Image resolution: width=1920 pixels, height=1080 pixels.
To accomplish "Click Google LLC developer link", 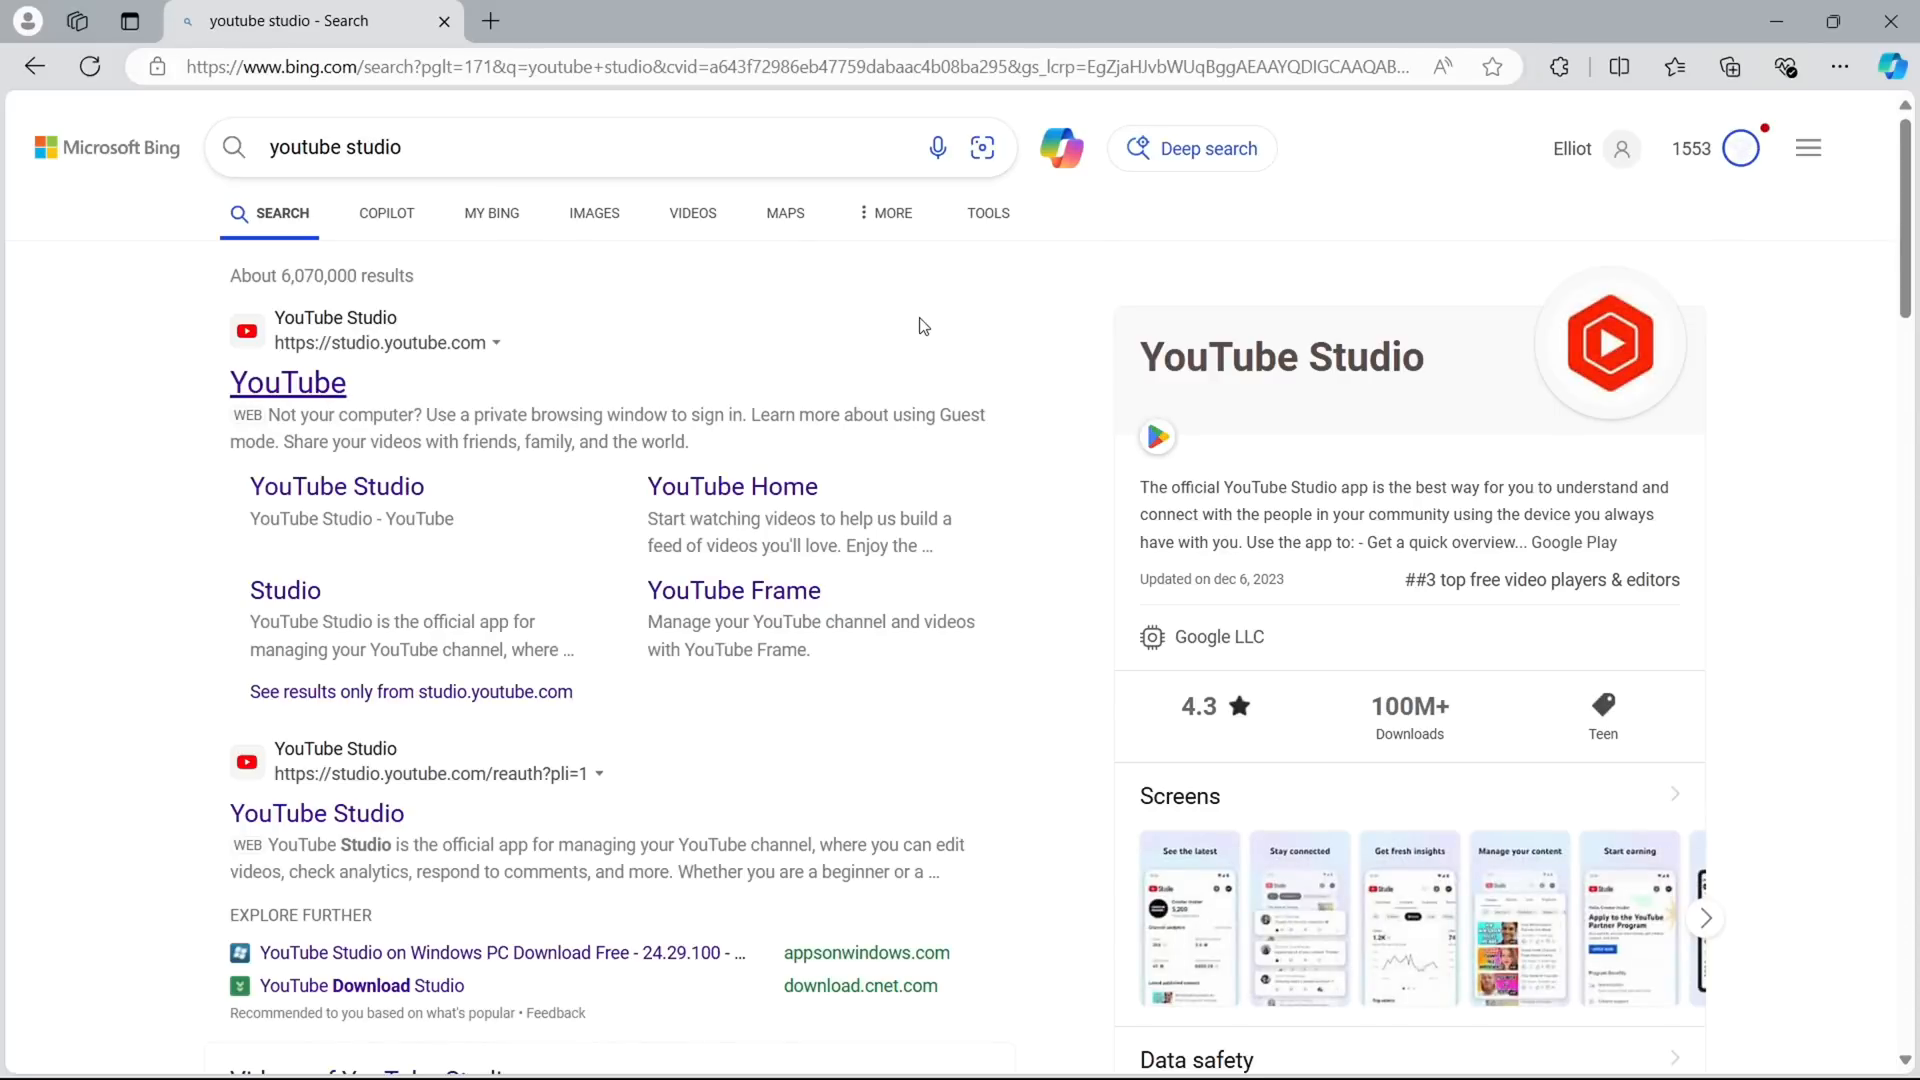I will coord(1219,637).
